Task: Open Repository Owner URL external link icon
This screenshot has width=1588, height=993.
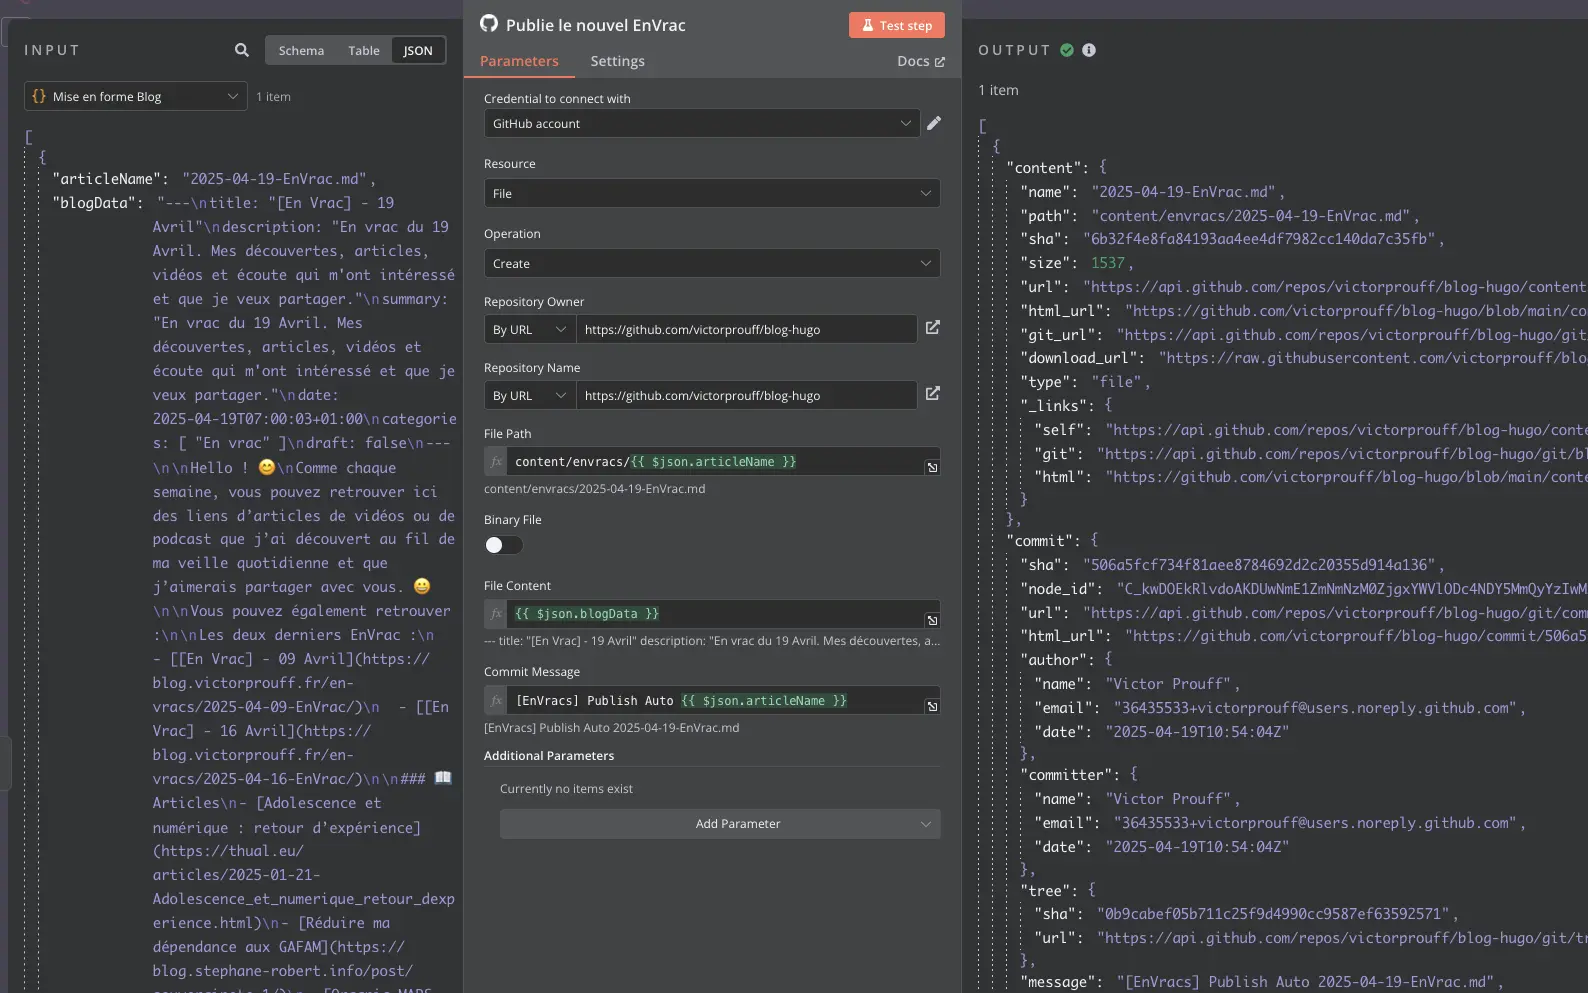Action: click(932, 328)
